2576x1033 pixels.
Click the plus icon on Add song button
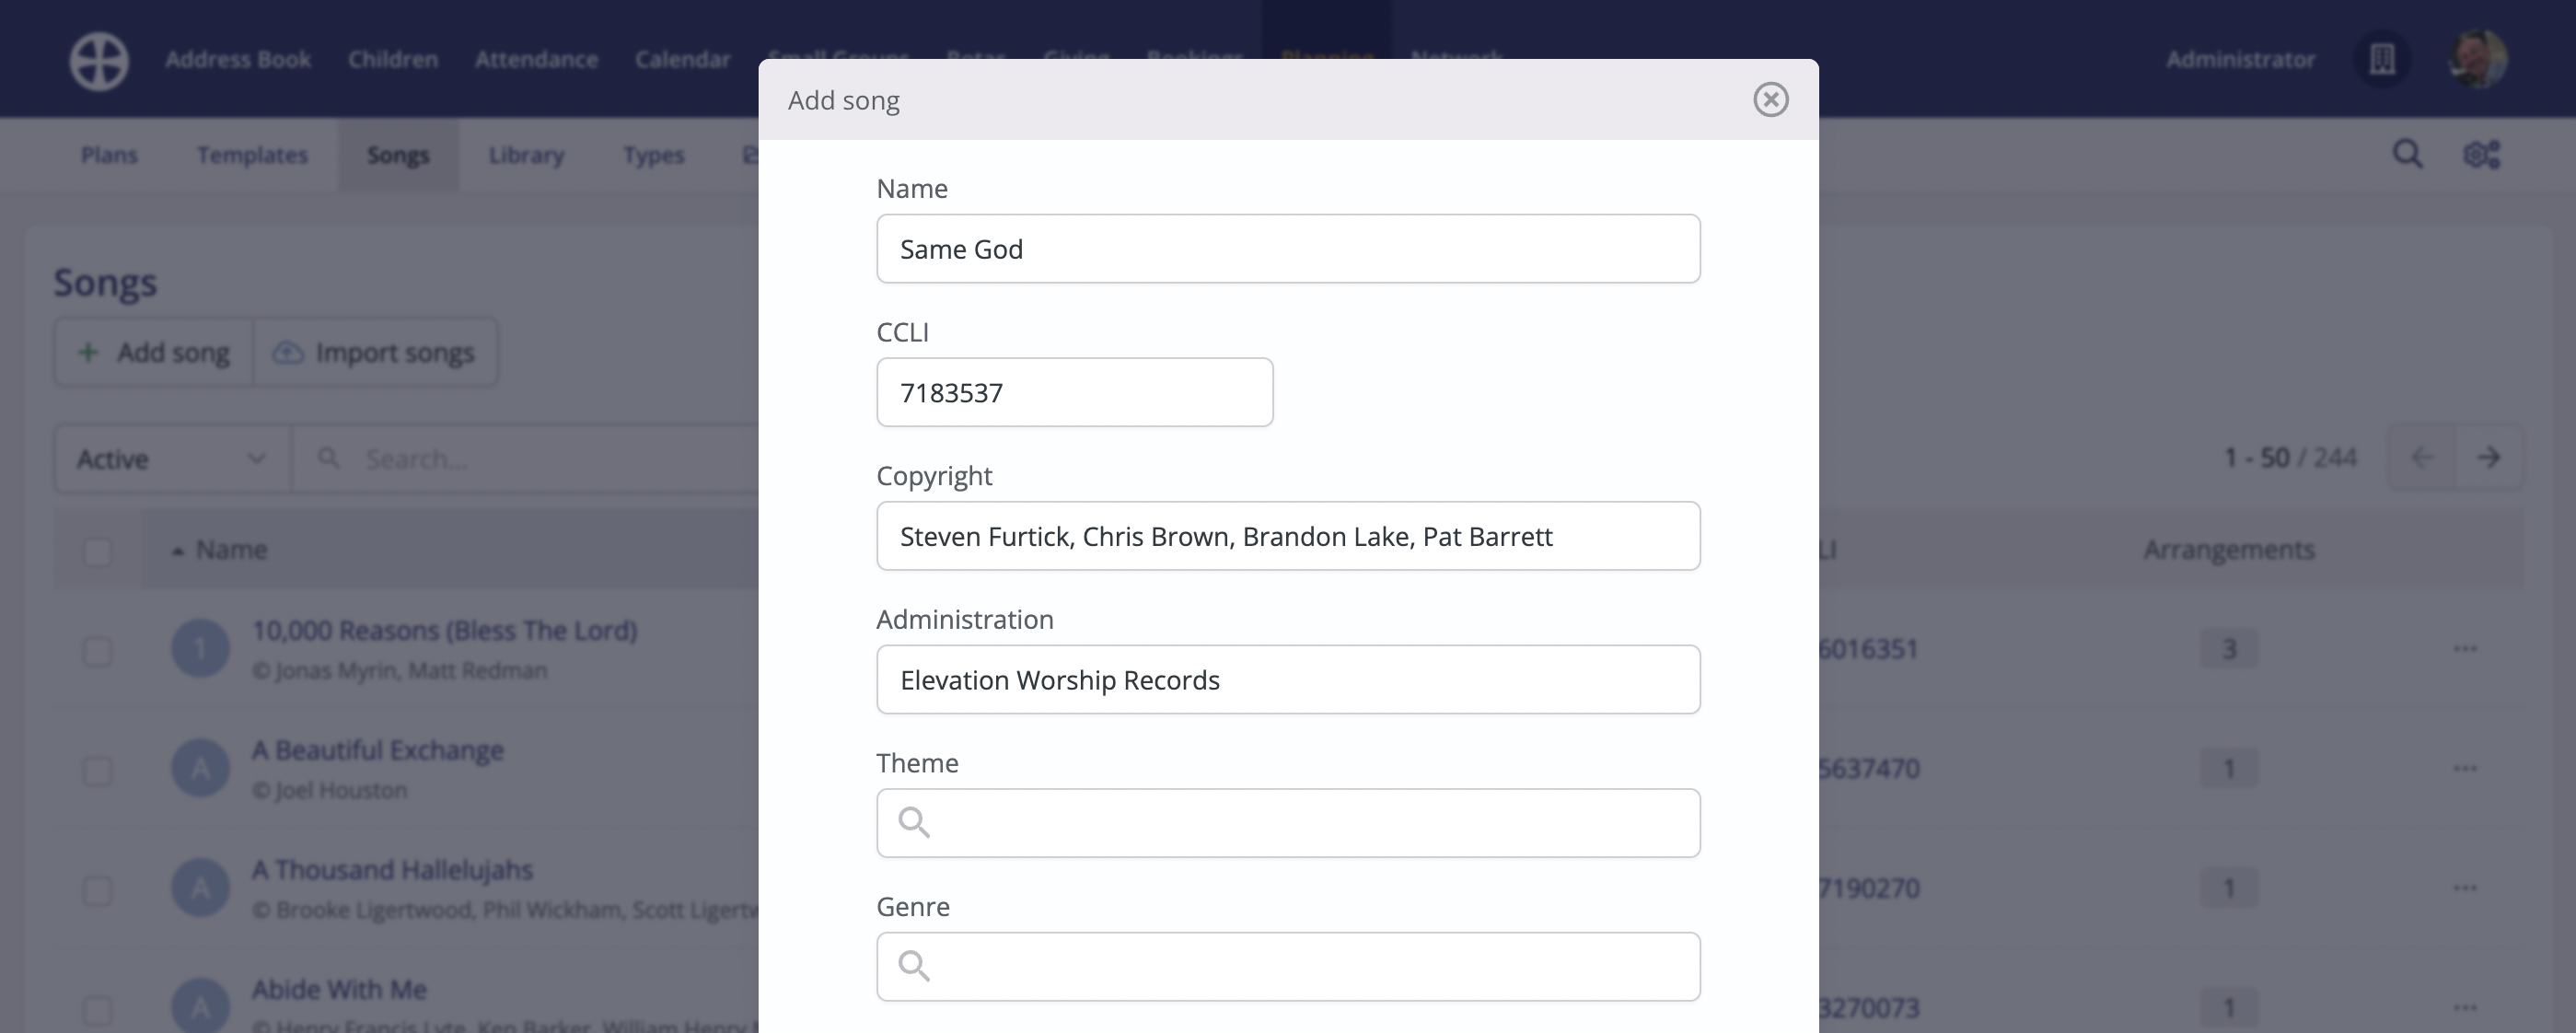[x=88, y=352]
